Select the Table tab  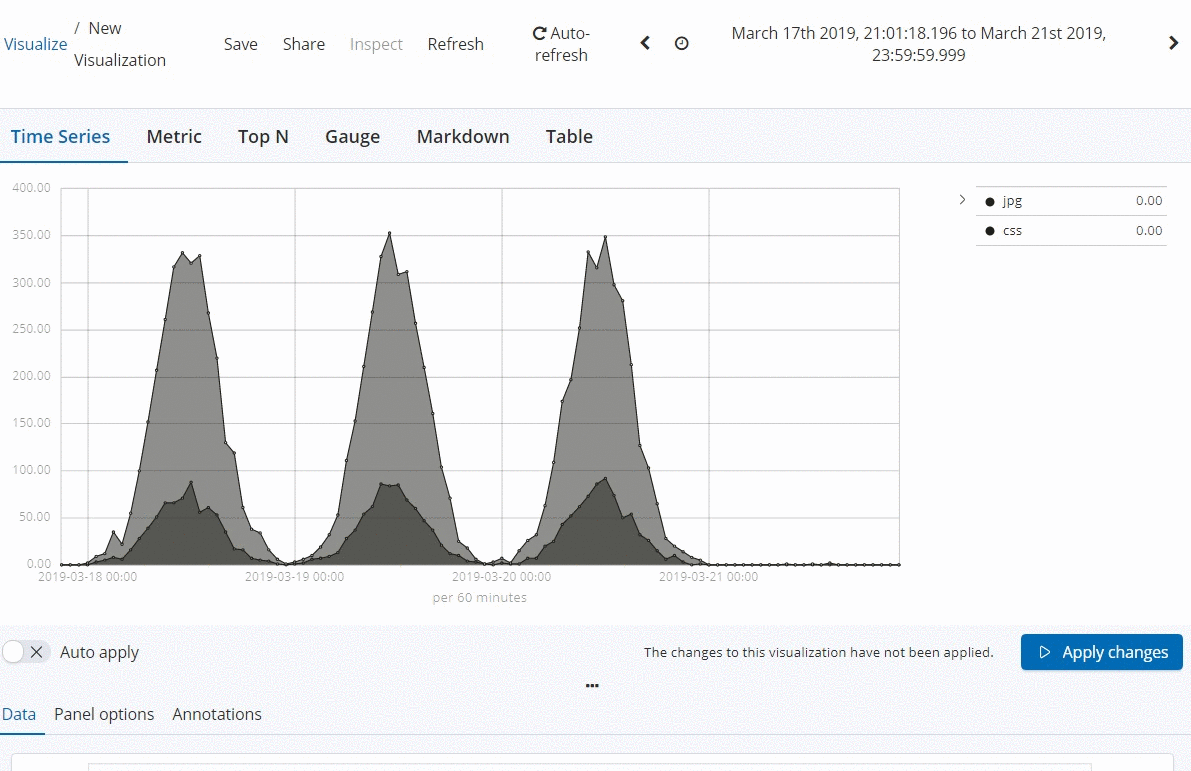(x=569, y=137)
